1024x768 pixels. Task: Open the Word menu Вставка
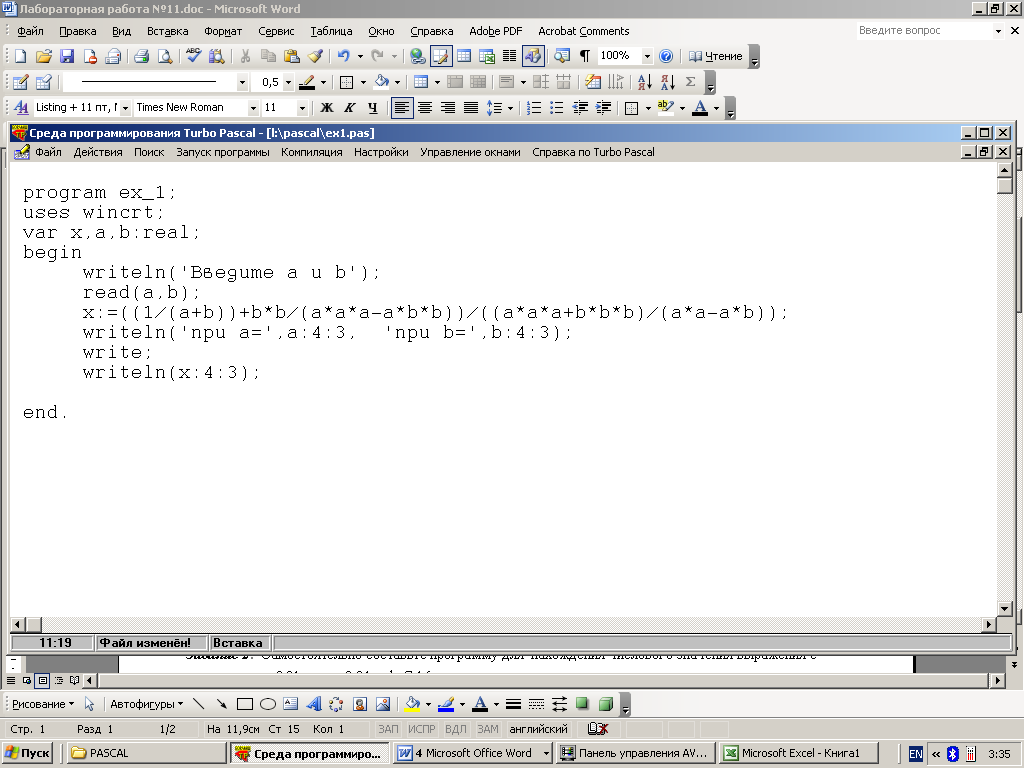coord(167,31)
